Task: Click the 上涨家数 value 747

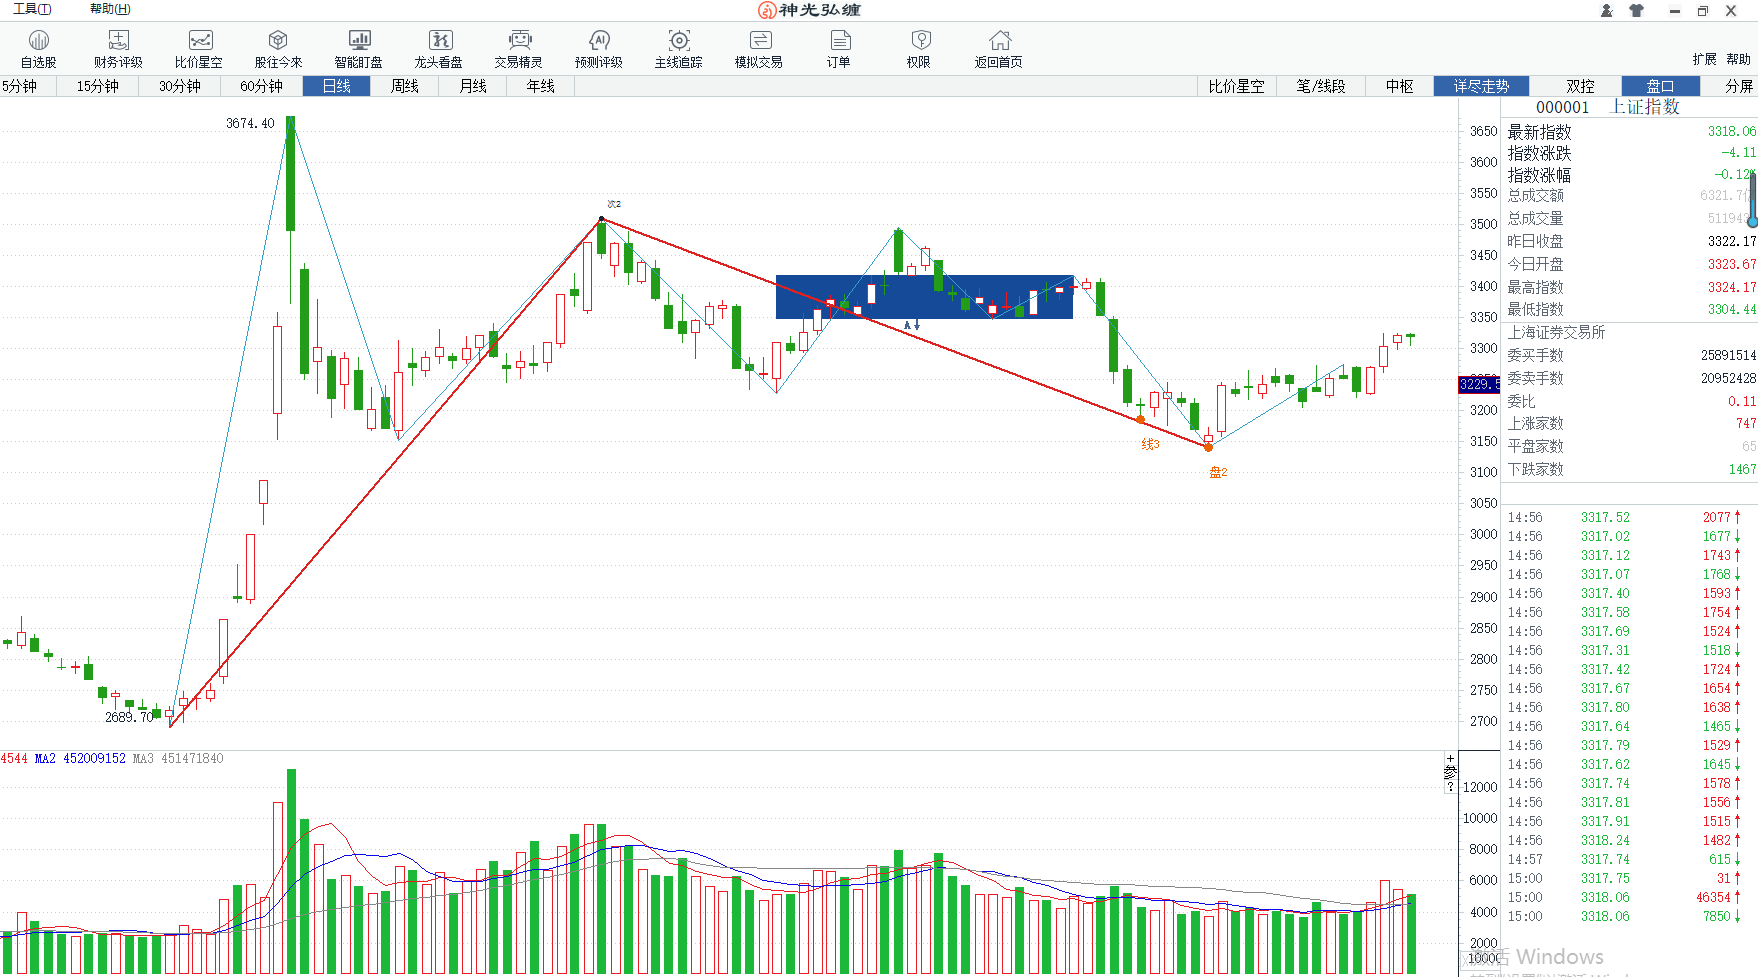Action: click(x=1745, y=423)
